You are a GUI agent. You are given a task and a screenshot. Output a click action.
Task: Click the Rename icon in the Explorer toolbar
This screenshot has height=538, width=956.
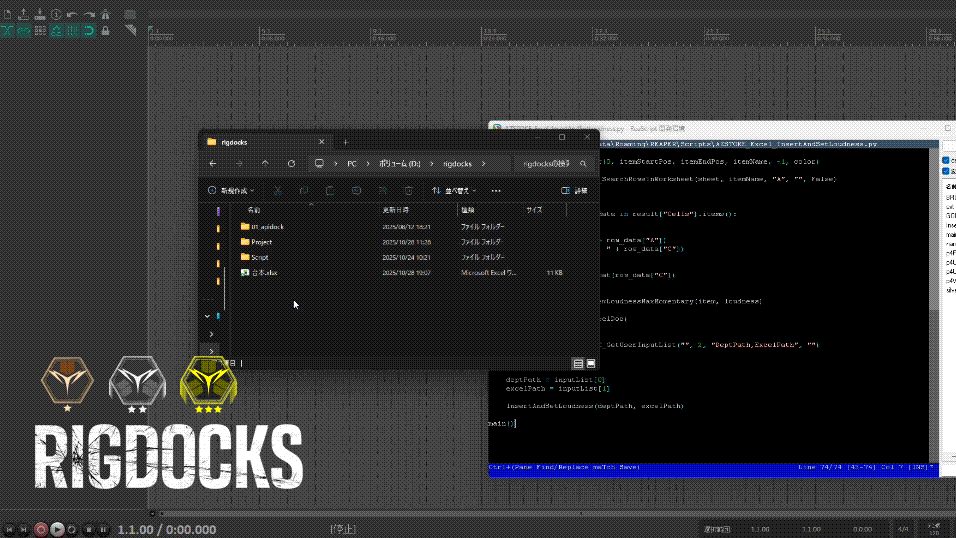[356, 191]
